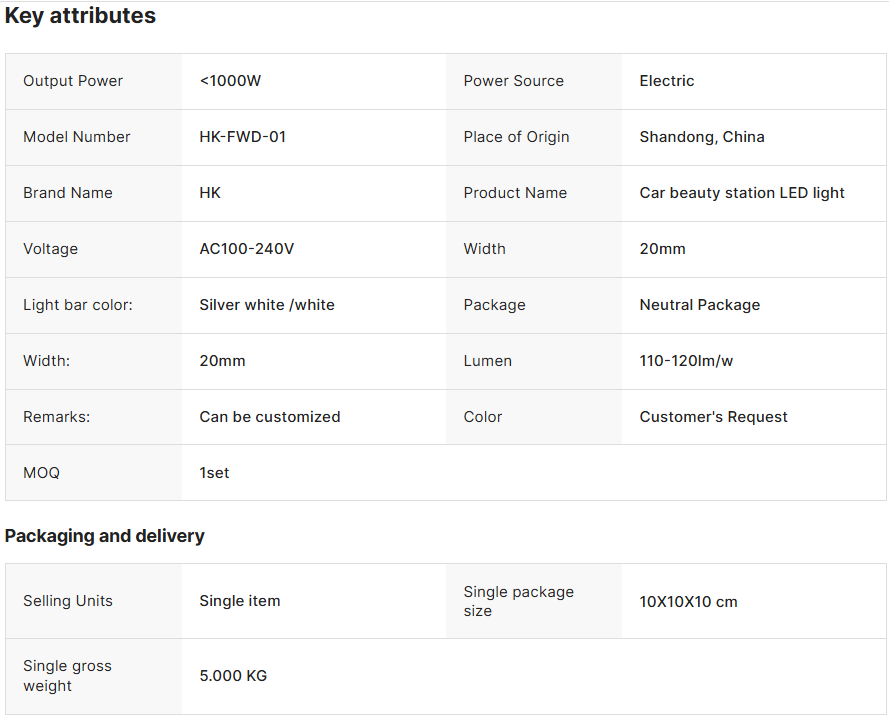Viewport: 889px width, 717px height.
Task: Click the AC100-240V voltage value
Action: pyautogui.click(x=247, y=249)
